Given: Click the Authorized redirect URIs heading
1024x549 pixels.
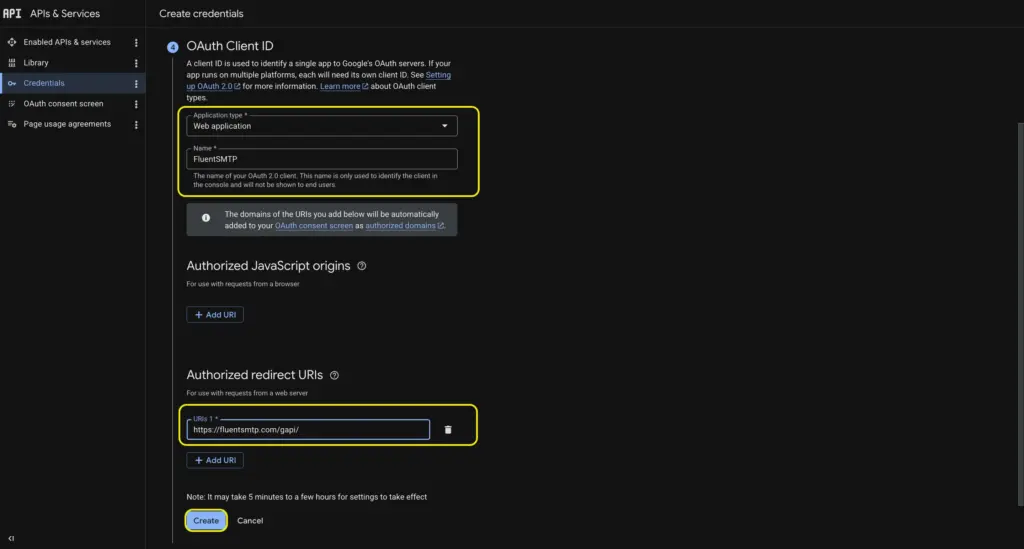Looking at the screenshot, I should coord(255,375).
